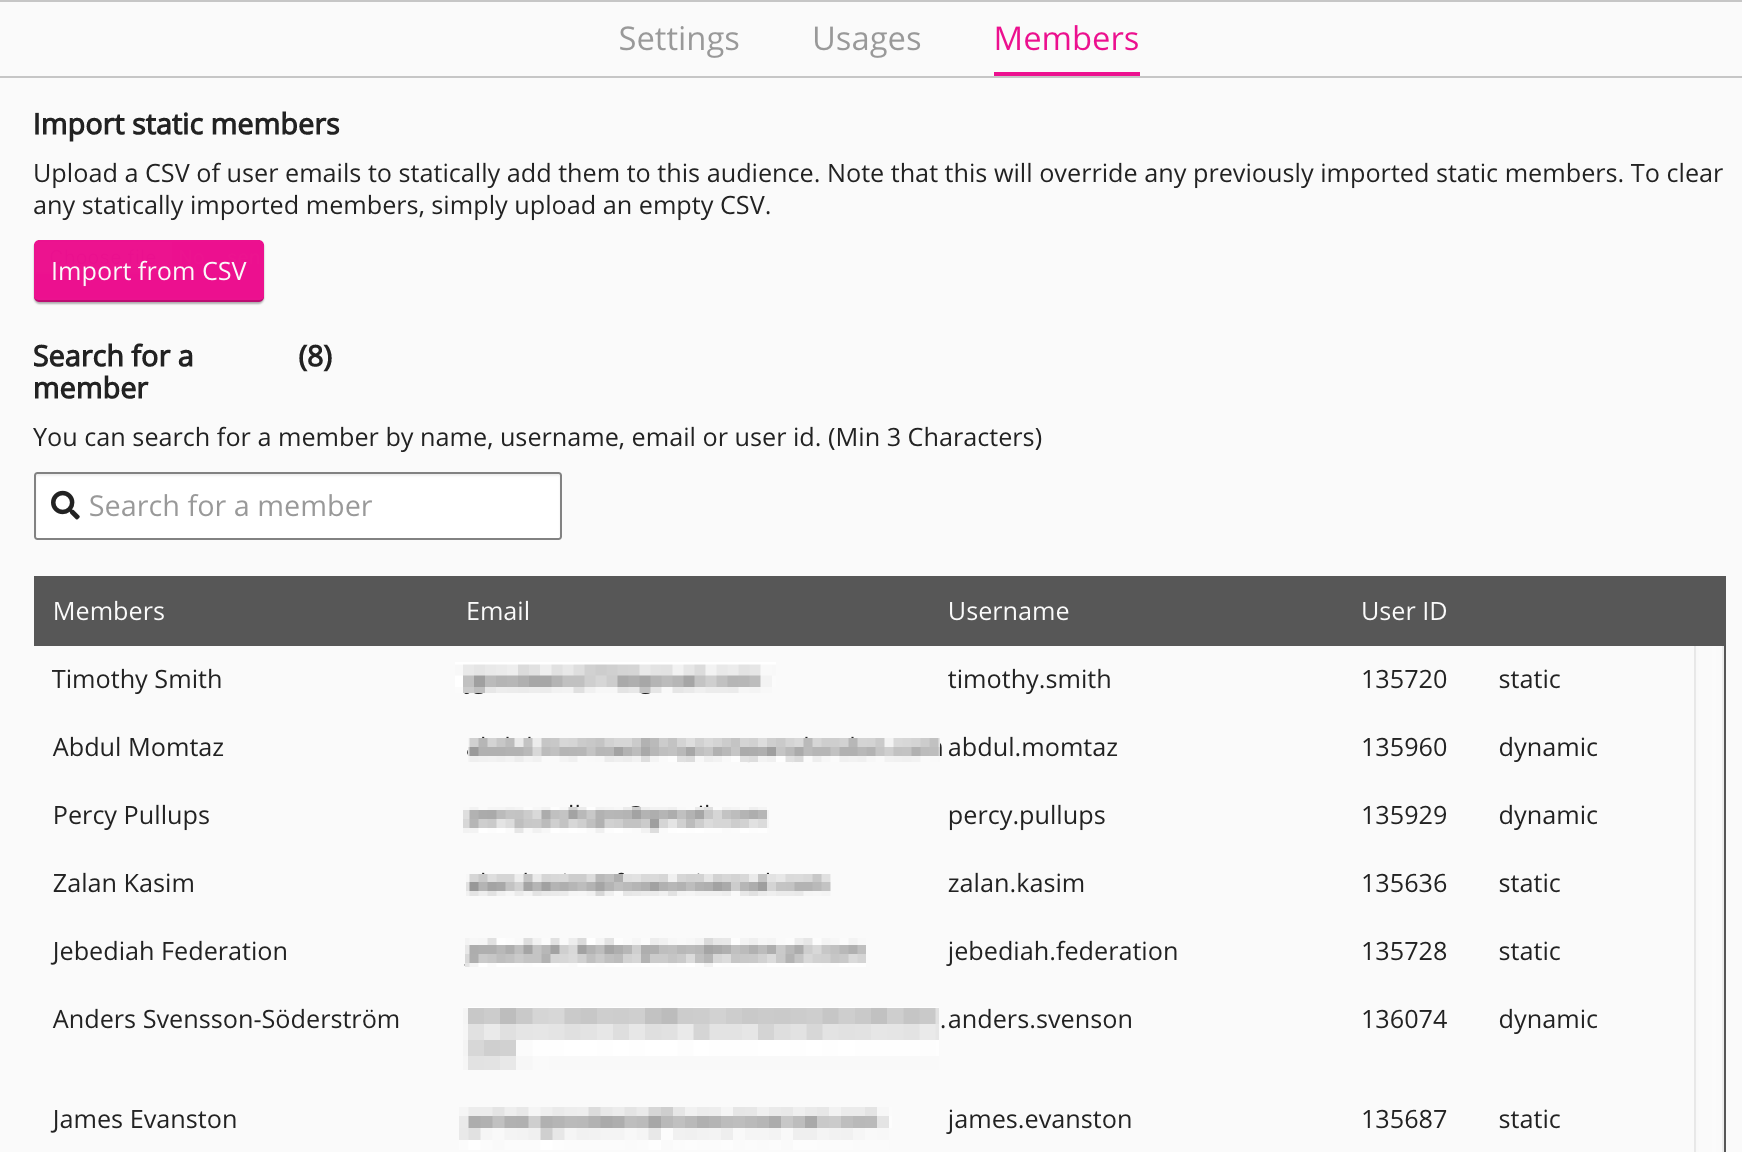
Task: Click the members table vertical scrollbar
Action: click(x=1709, y=898)
